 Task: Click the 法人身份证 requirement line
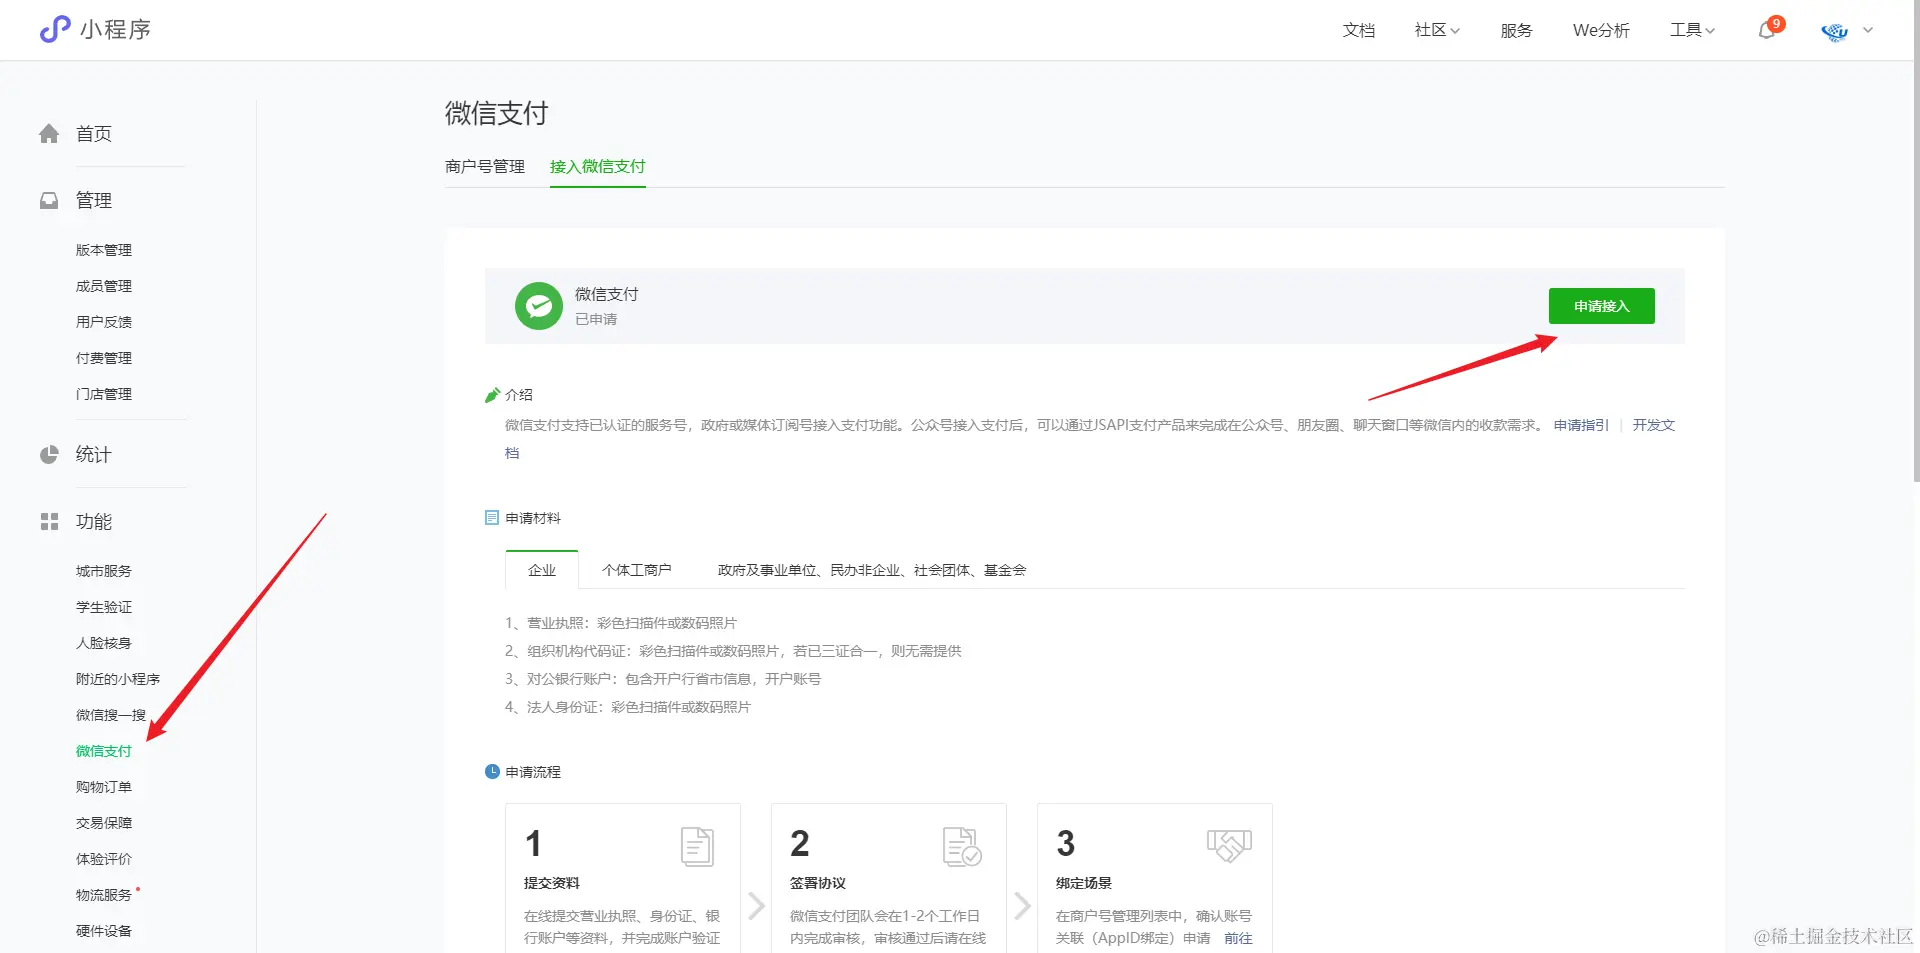628,707
